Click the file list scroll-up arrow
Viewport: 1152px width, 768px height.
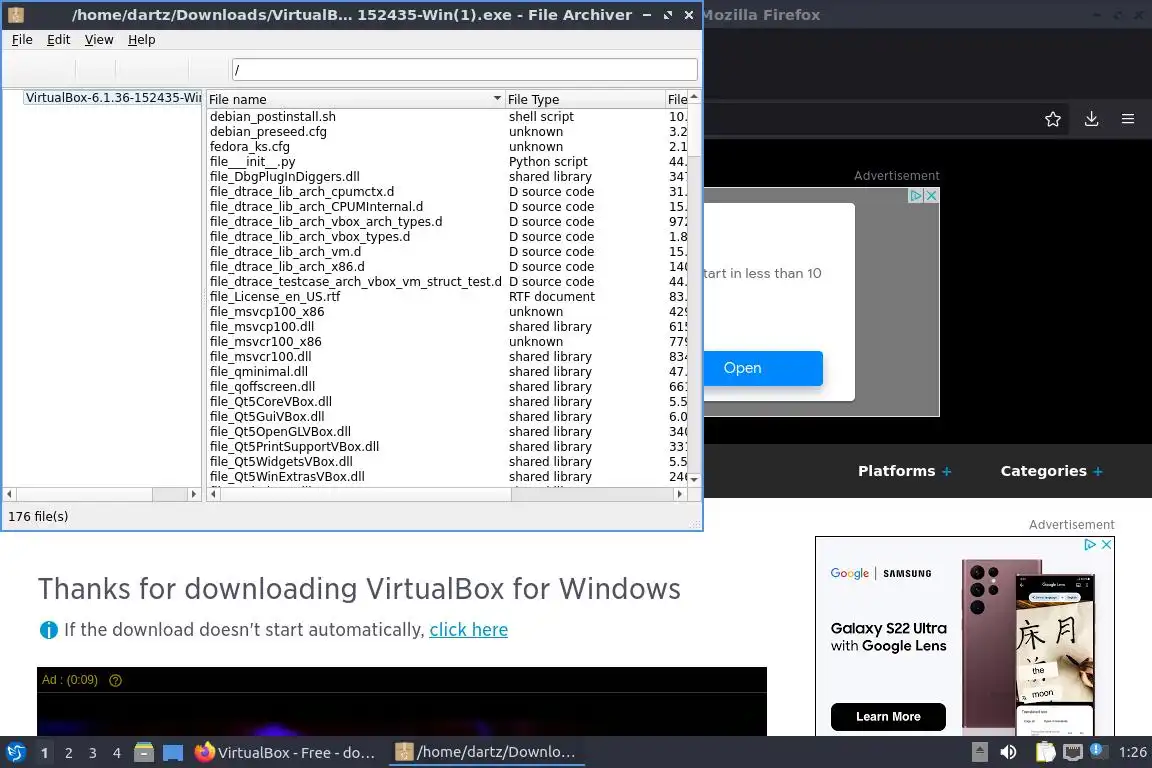(x=694, y=97)
